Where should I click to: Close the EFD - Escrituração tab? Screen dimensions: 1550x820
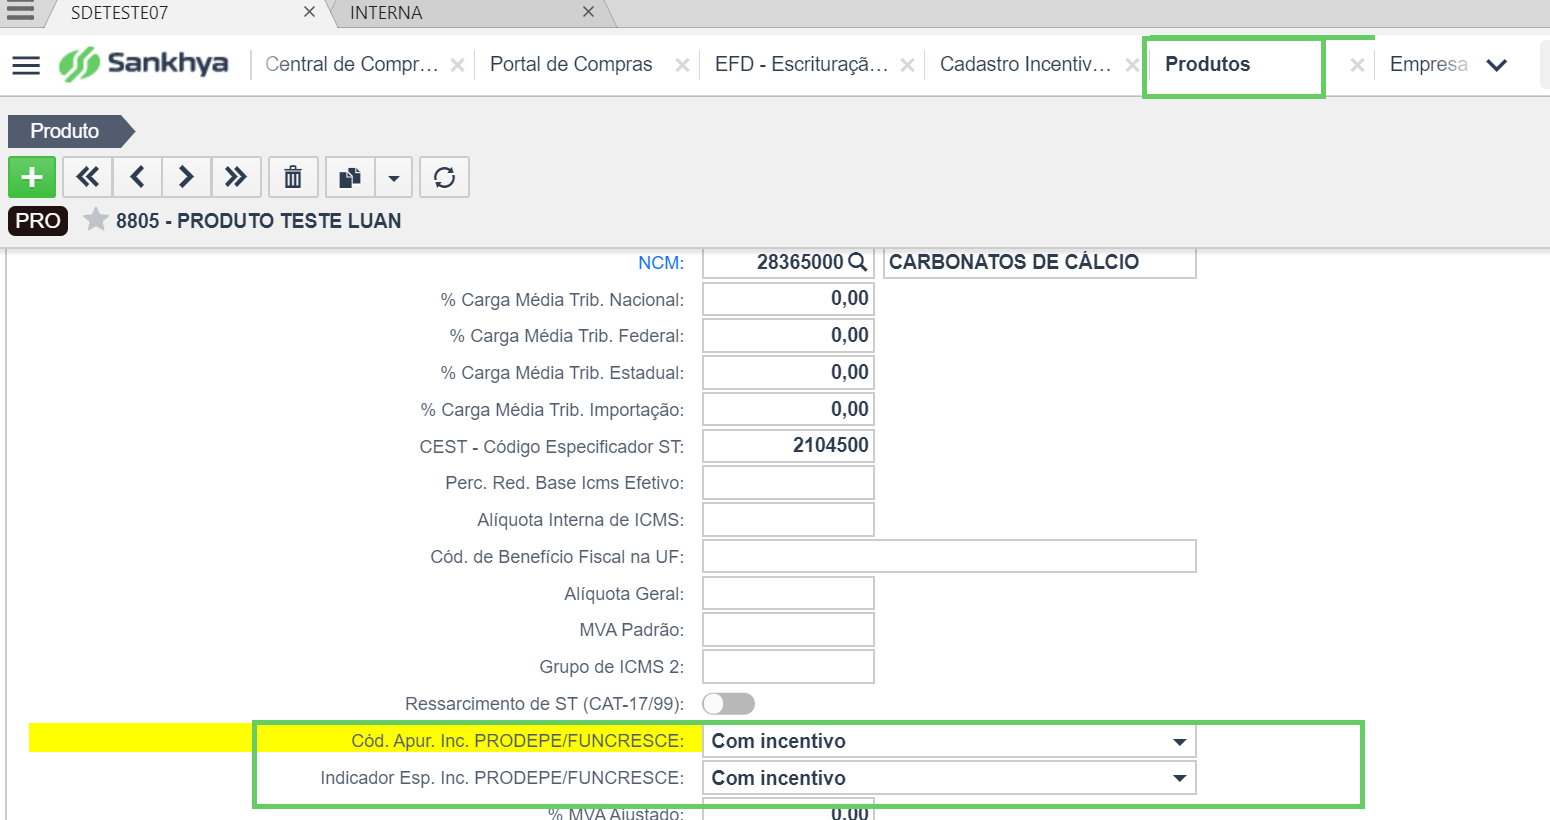tap(907, 65)
